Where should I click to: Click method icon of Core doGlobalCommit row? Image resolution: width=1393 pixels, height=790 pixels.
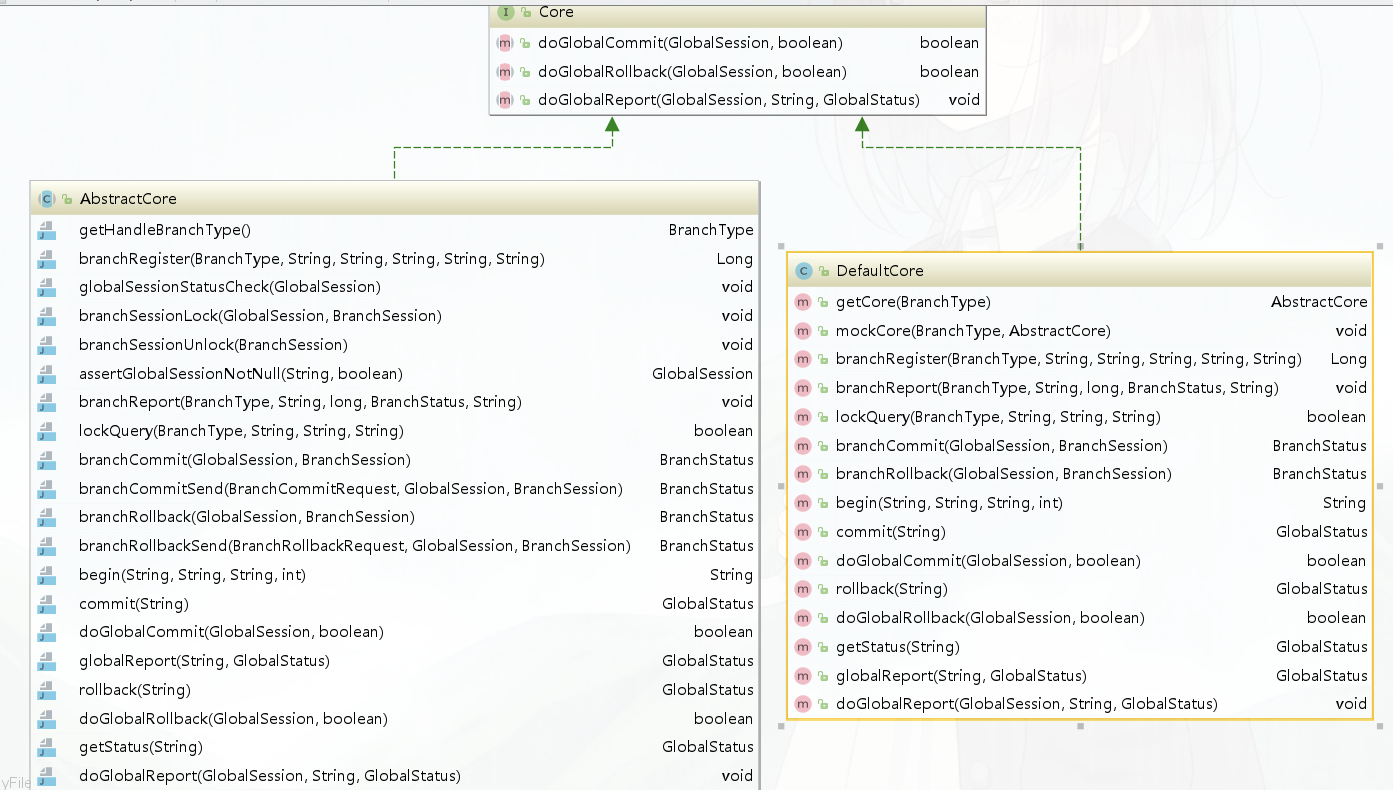coord(505,43)
